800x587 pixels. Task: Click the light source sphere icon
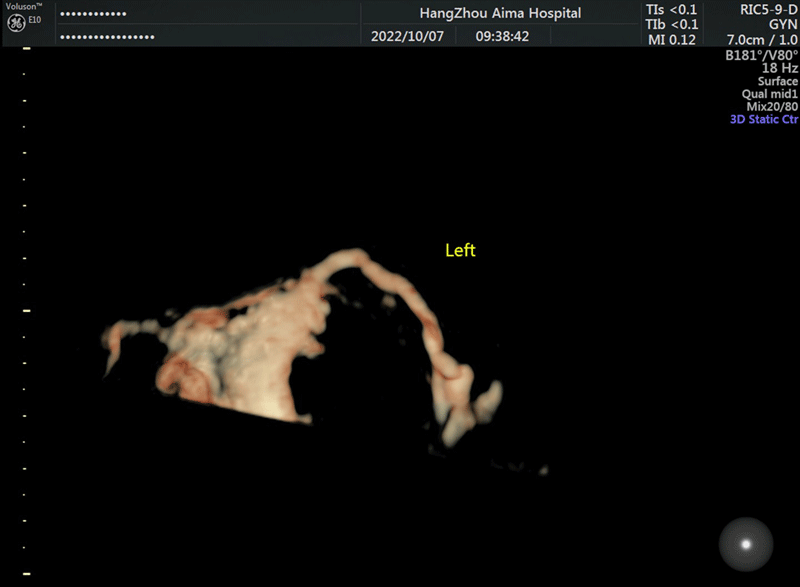point(745,544)
